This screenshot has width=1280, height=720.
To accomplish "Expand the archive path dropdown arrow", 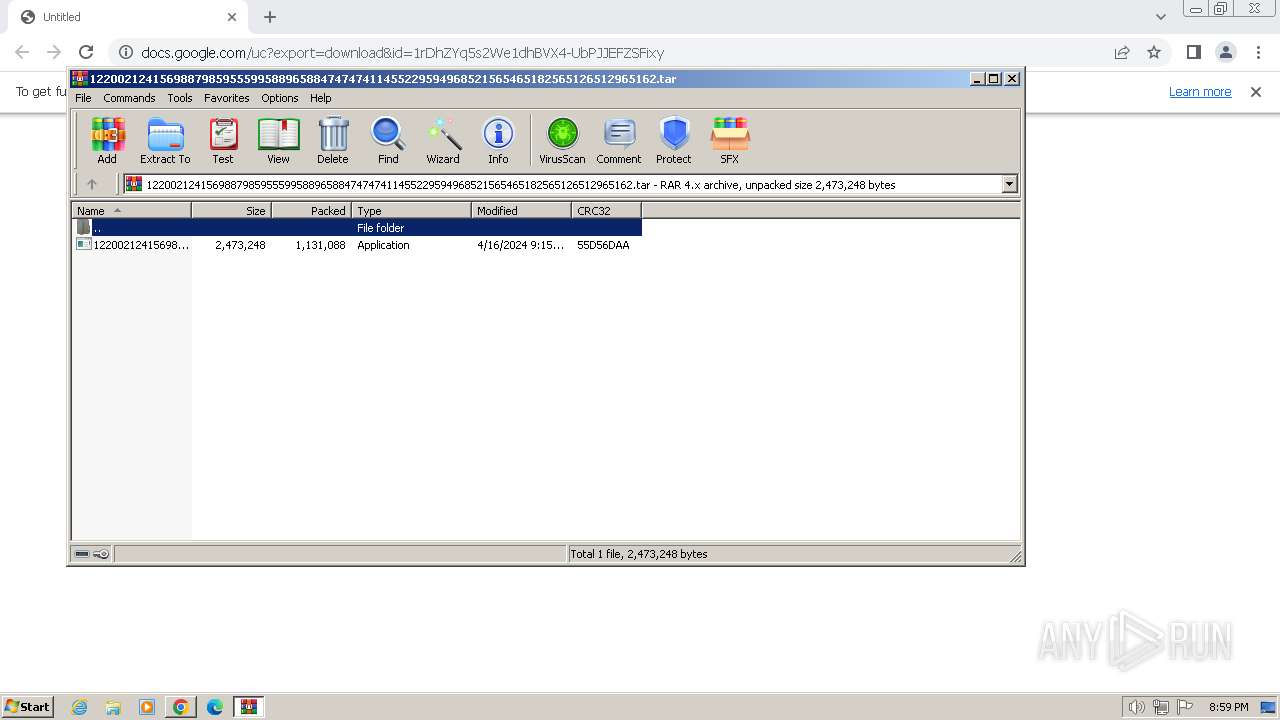I will pos(1009,184).
